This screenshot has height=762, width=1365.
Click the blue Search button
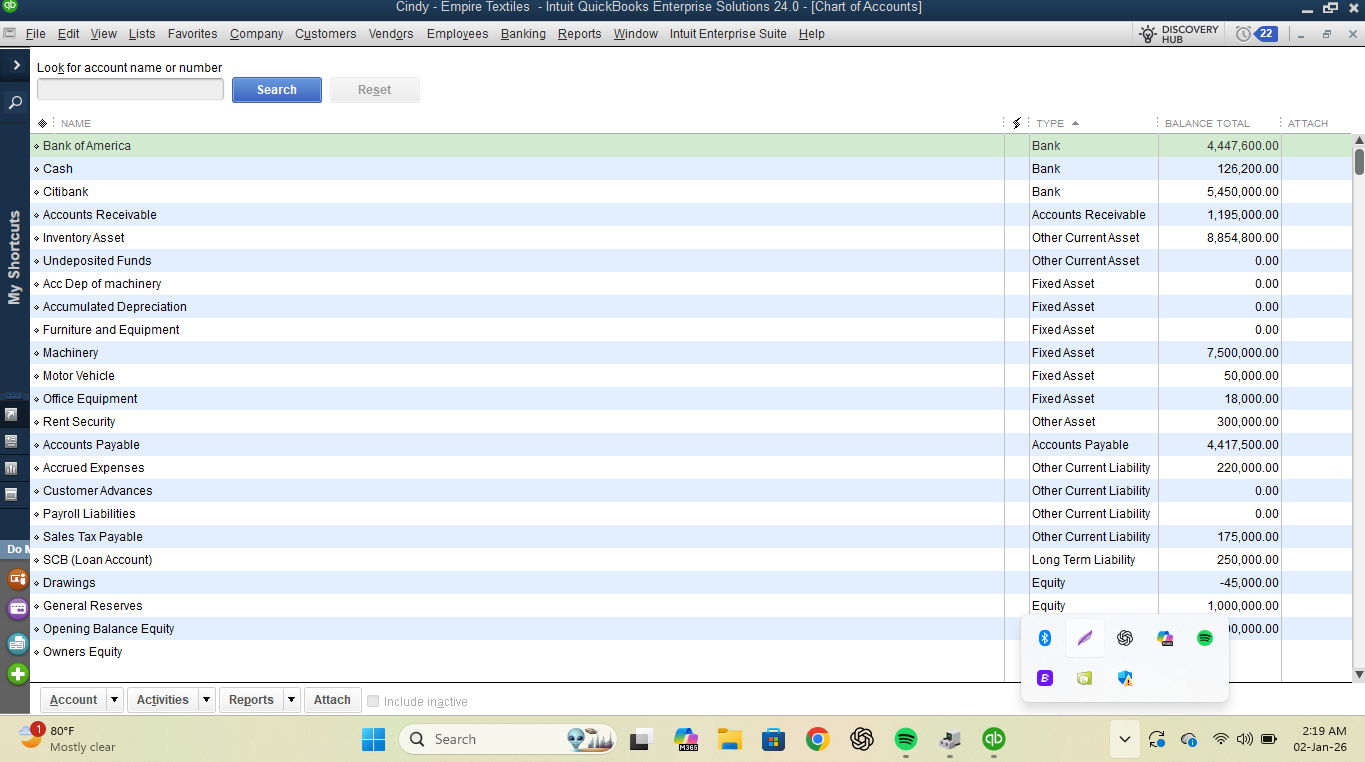[x=277, y=90]
